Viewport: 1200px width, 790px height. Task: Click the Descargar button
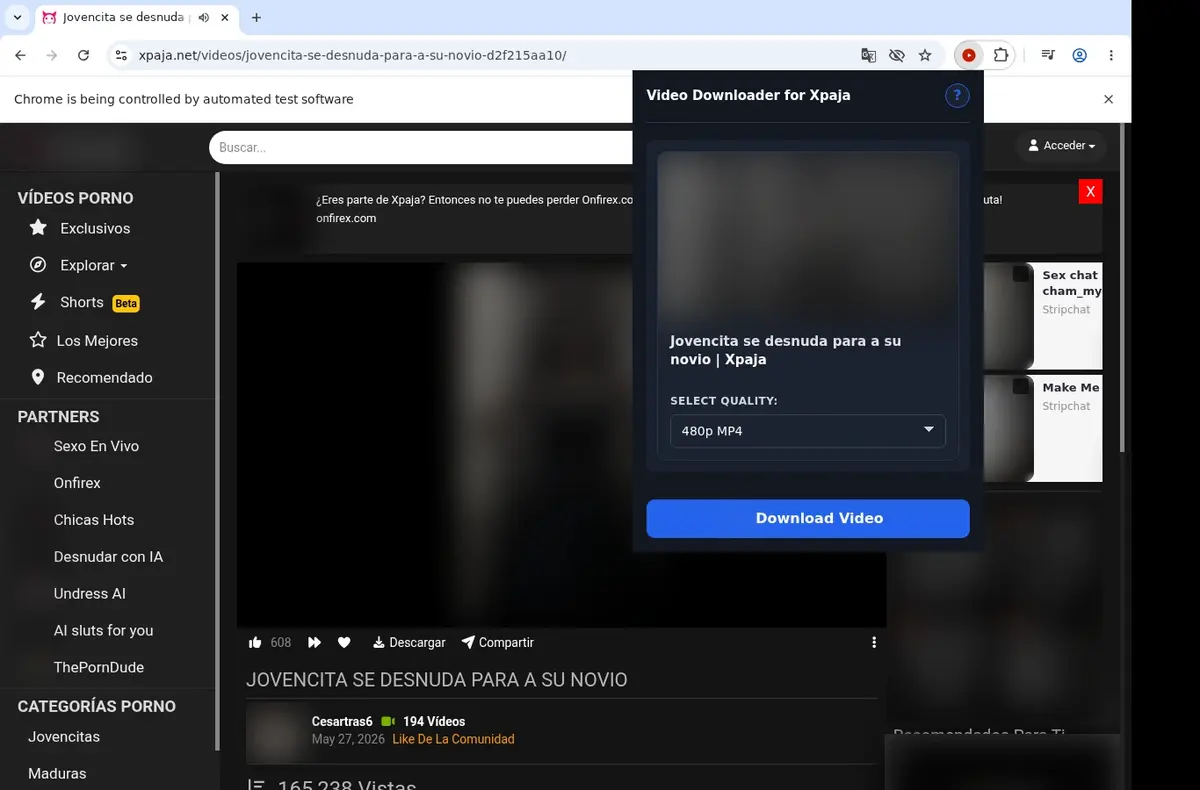(409, 642)
